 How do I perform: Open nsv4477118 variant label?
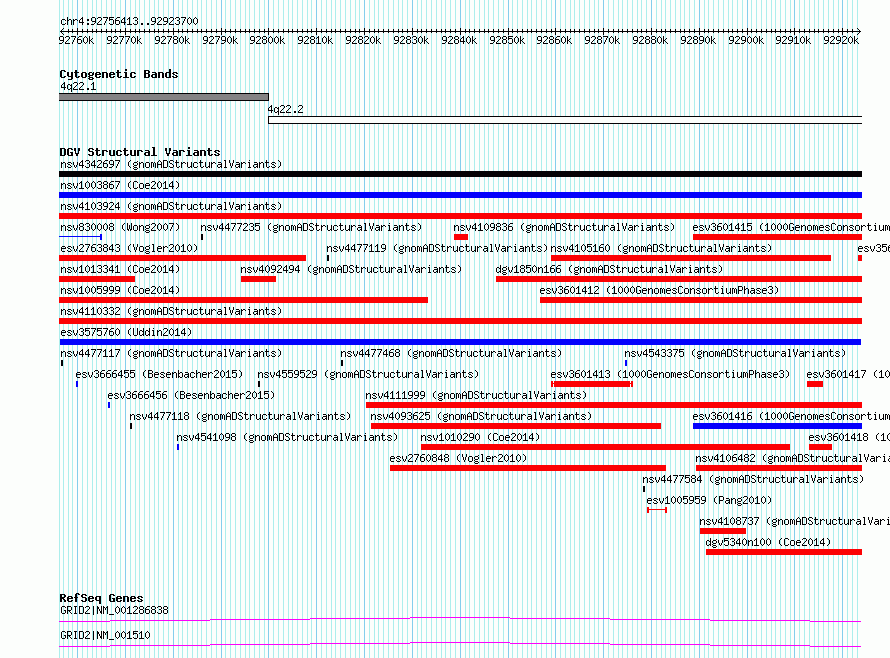(x=240, y=416)
